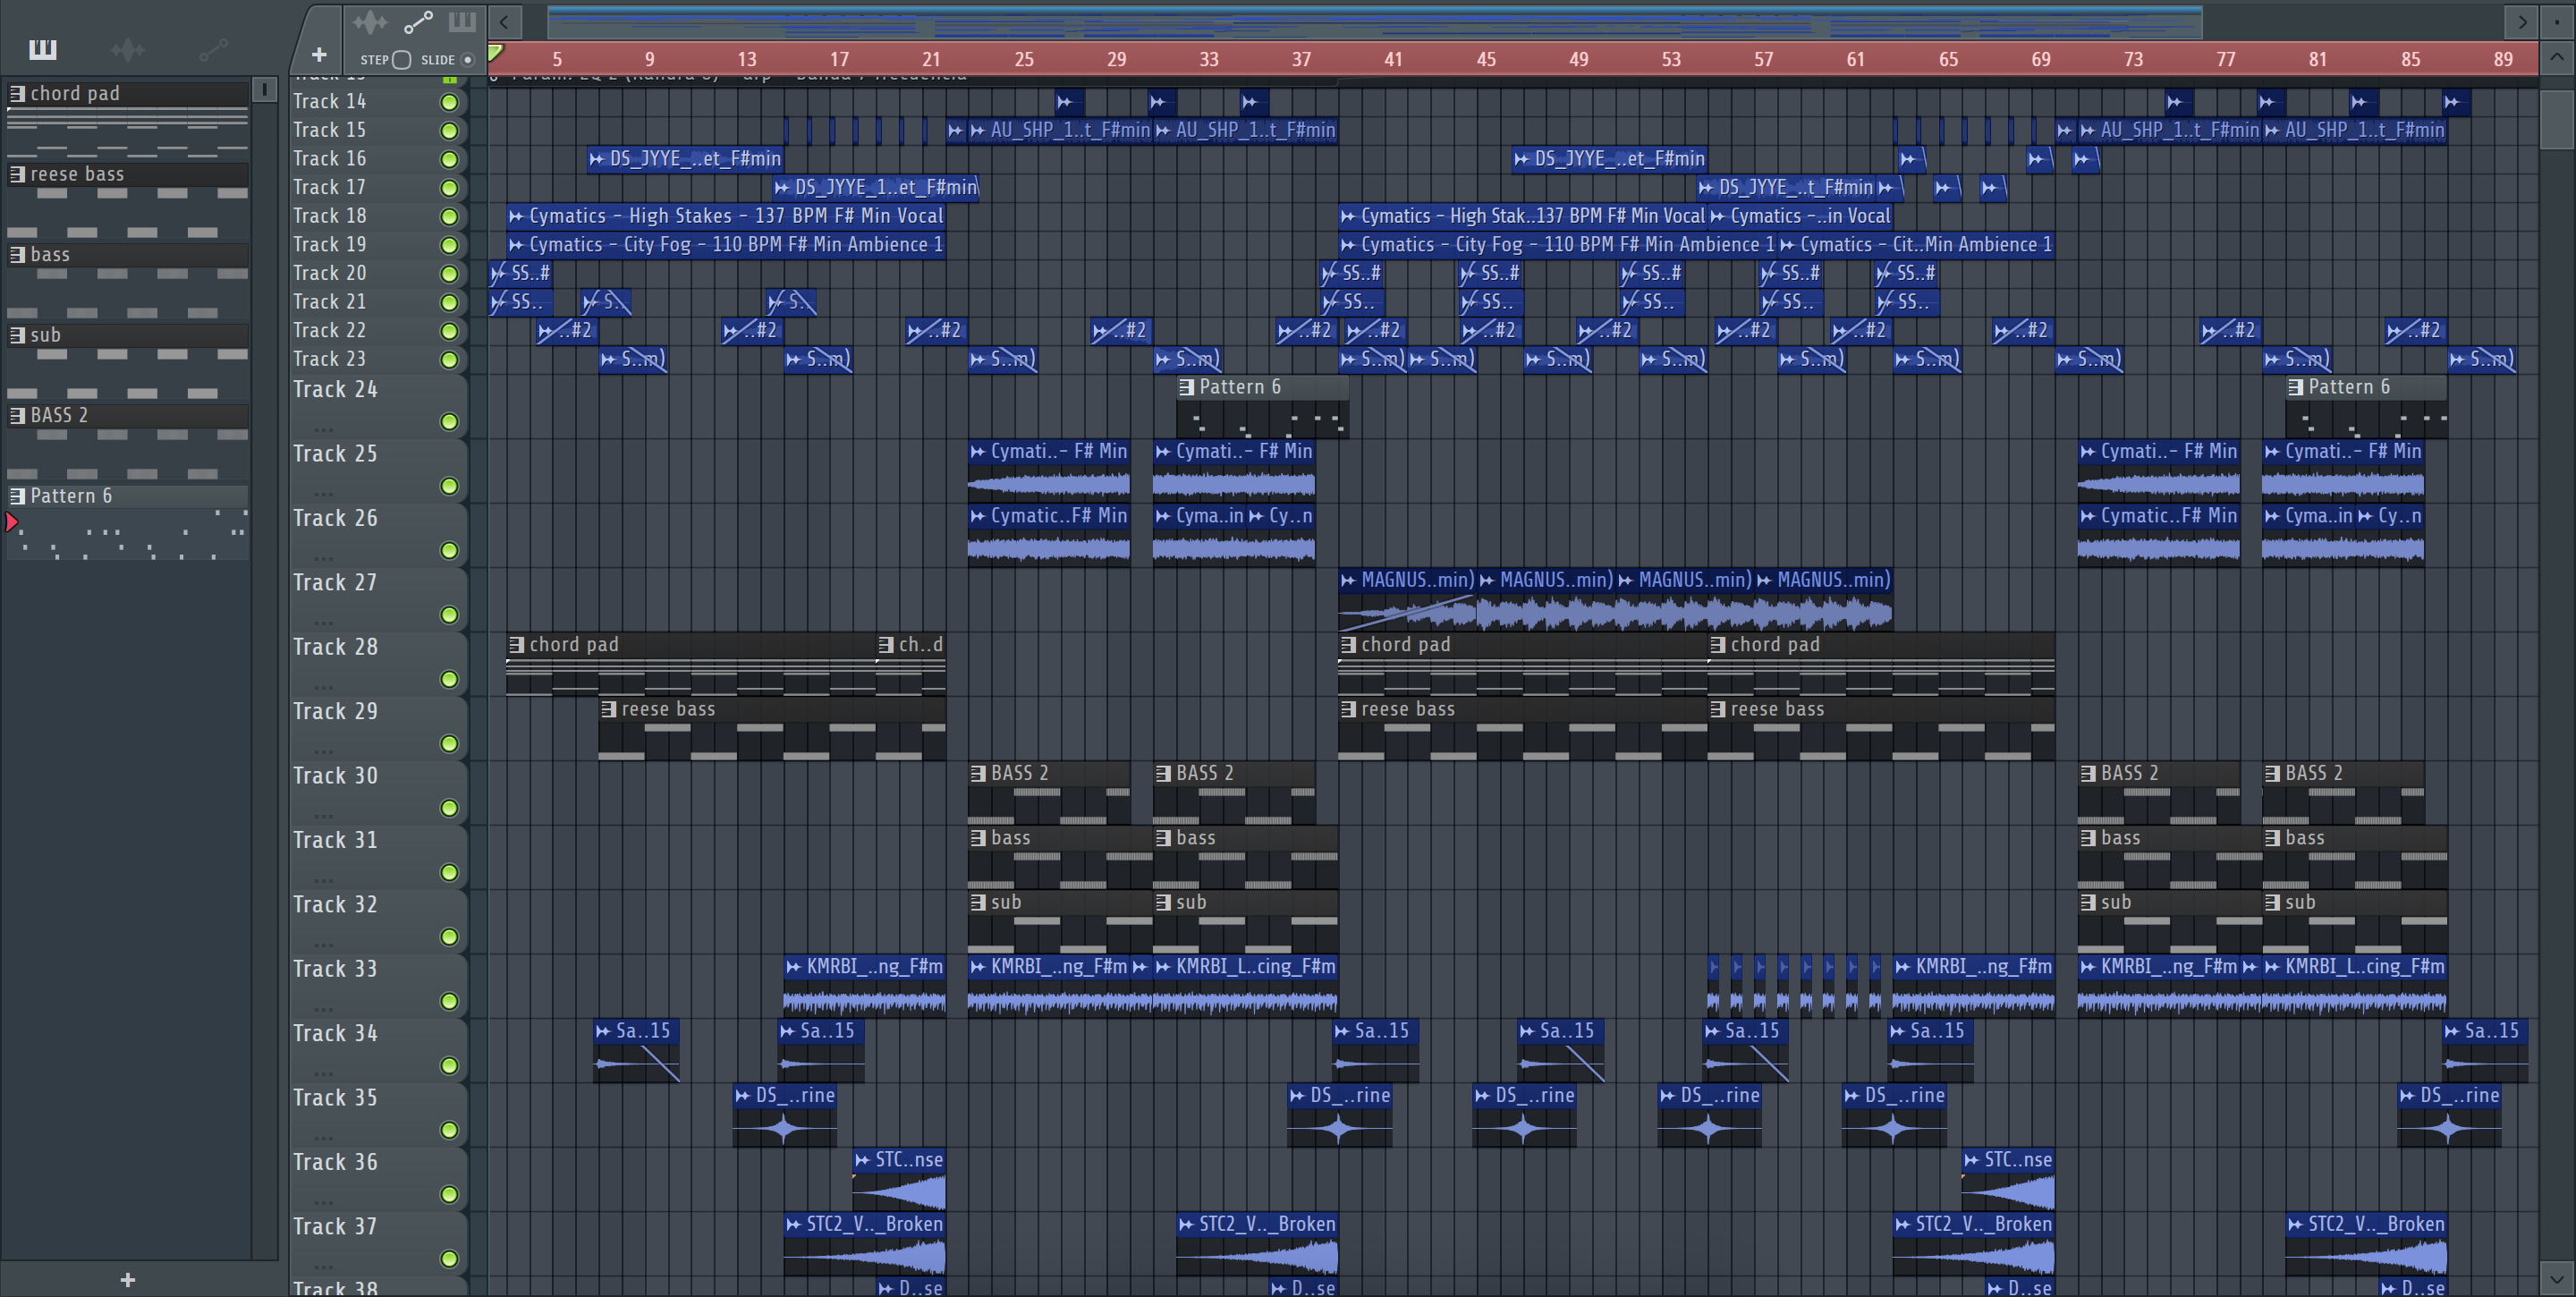Click the song overview scrollbar thumb at top
Screen dimensions: 2576x1297
(x=1375, y=21)
